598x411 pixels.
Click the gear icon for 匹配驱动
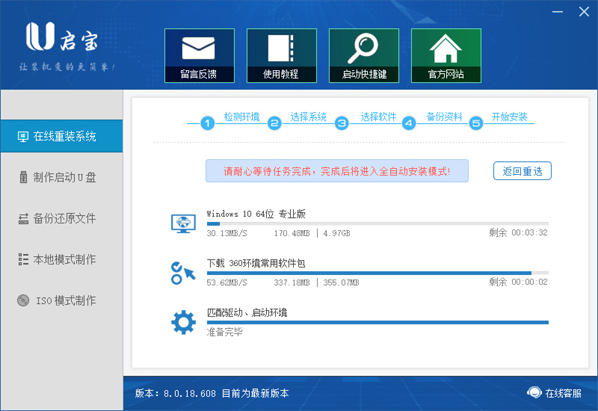(183, 323)
